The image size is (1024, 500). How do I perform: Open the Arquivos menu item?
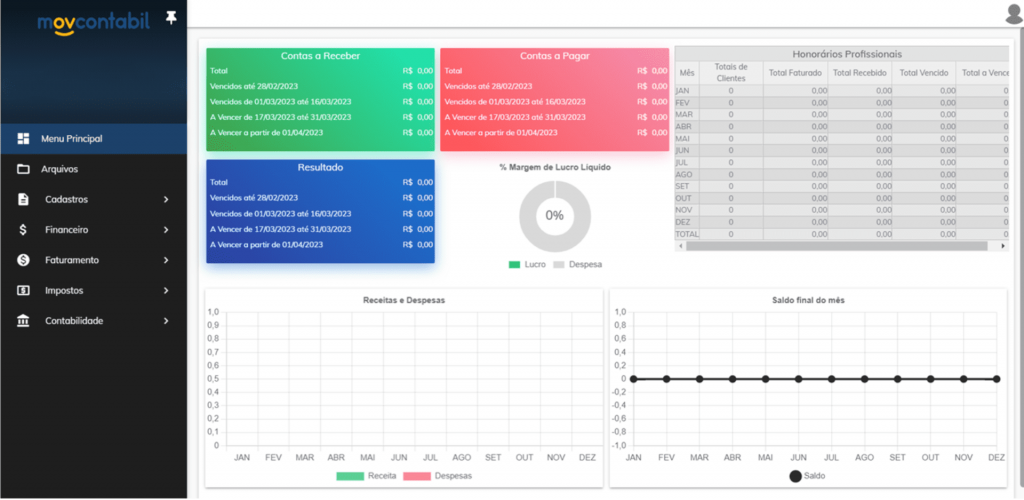point(59,169)
